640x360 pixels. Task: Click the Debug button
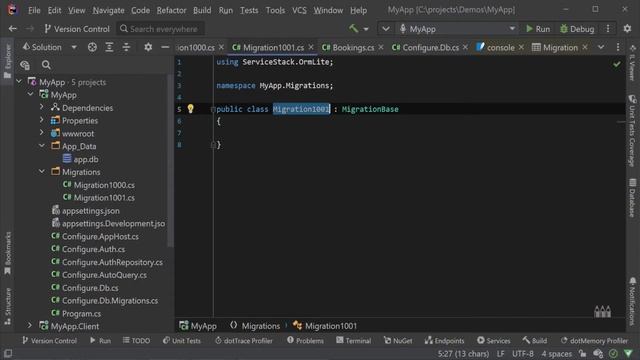point(577,29)
